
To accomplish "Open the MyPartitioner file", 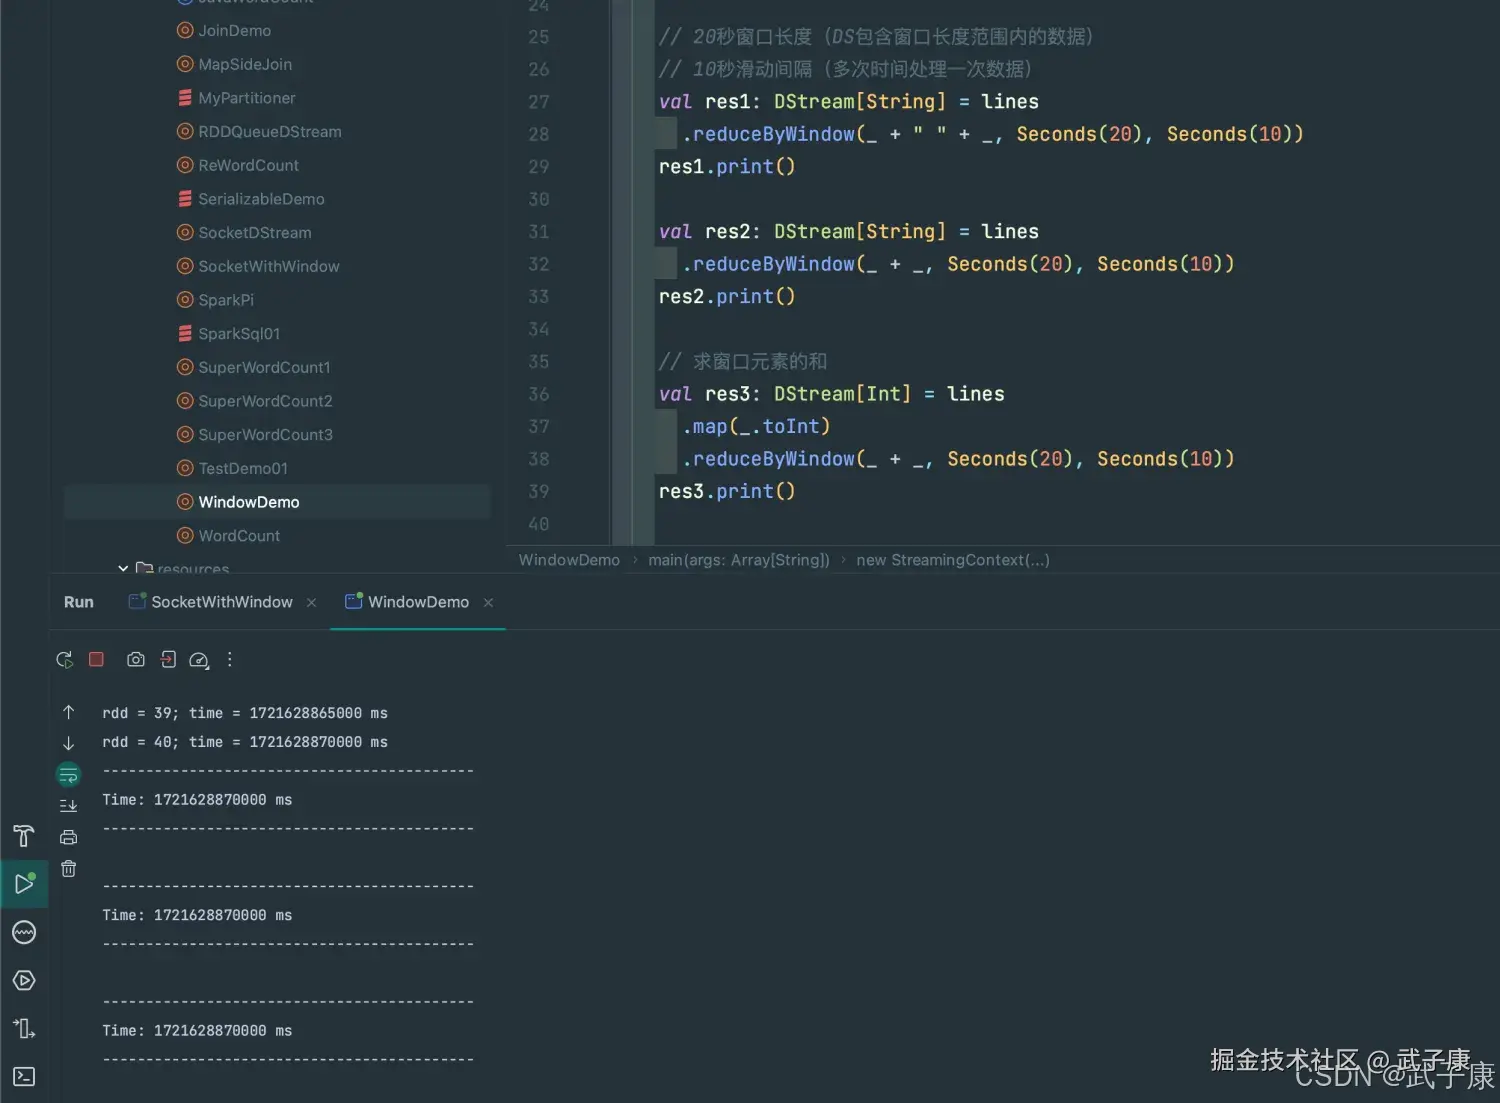I will (236, 98).
